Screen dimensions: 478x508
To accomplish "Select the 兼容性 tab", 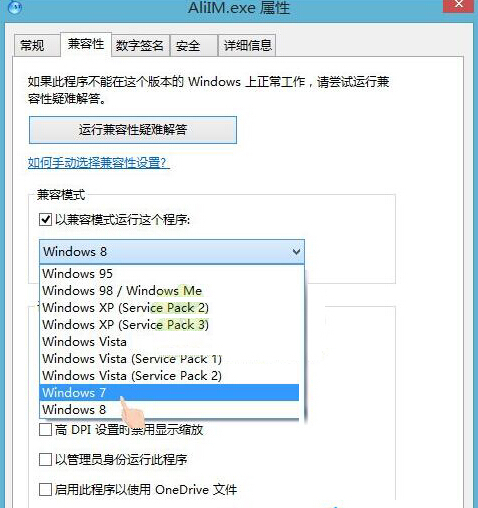I will (x=86, y=44).
